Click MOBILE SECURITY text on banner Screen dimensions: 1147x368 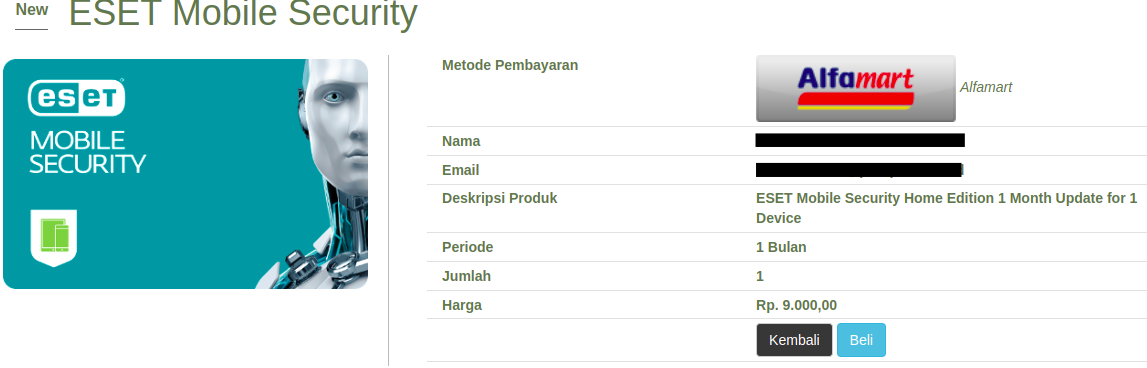88,152
